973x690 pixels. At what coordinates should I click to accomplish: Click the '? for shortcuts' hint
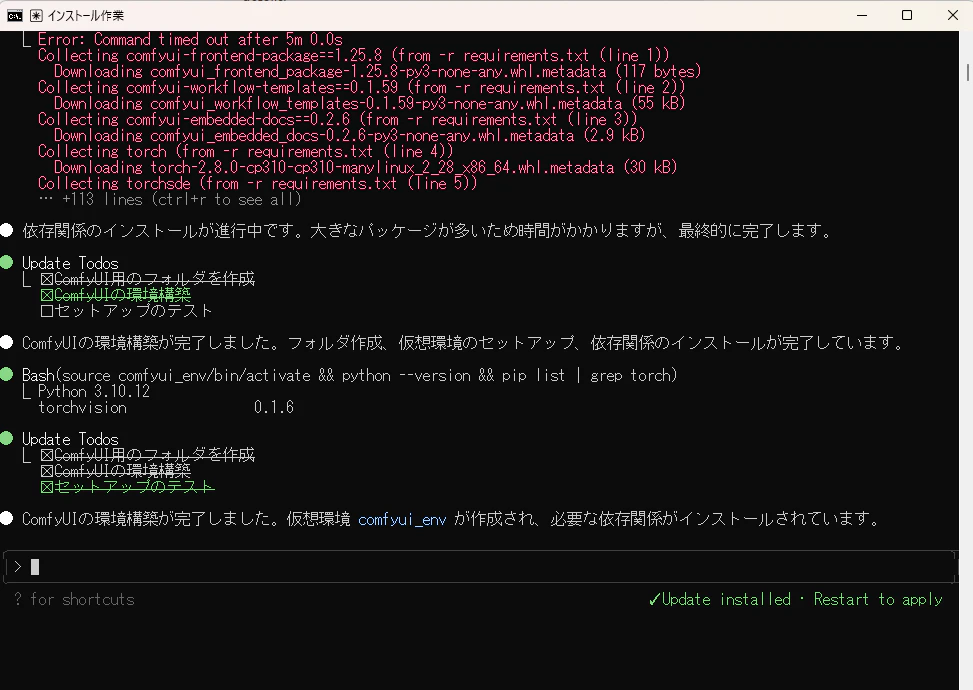point(74,599)
